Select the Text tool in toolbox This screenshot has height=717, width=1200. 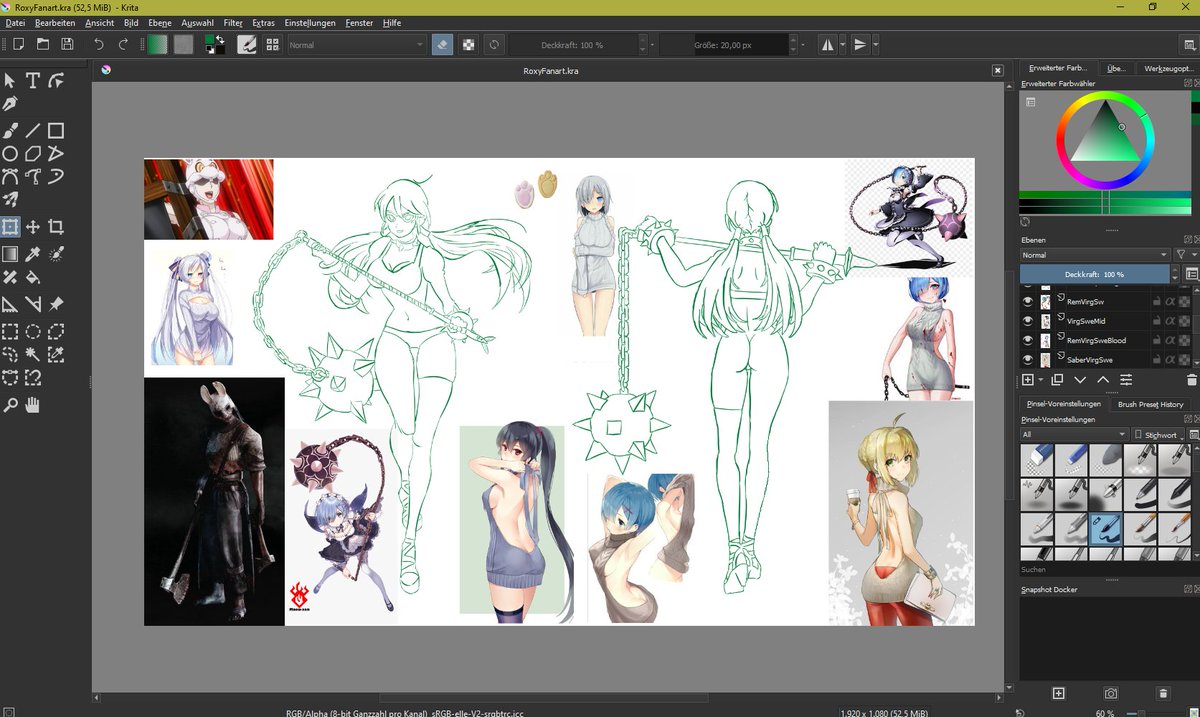pyautogui.click(x=33, y=80)
